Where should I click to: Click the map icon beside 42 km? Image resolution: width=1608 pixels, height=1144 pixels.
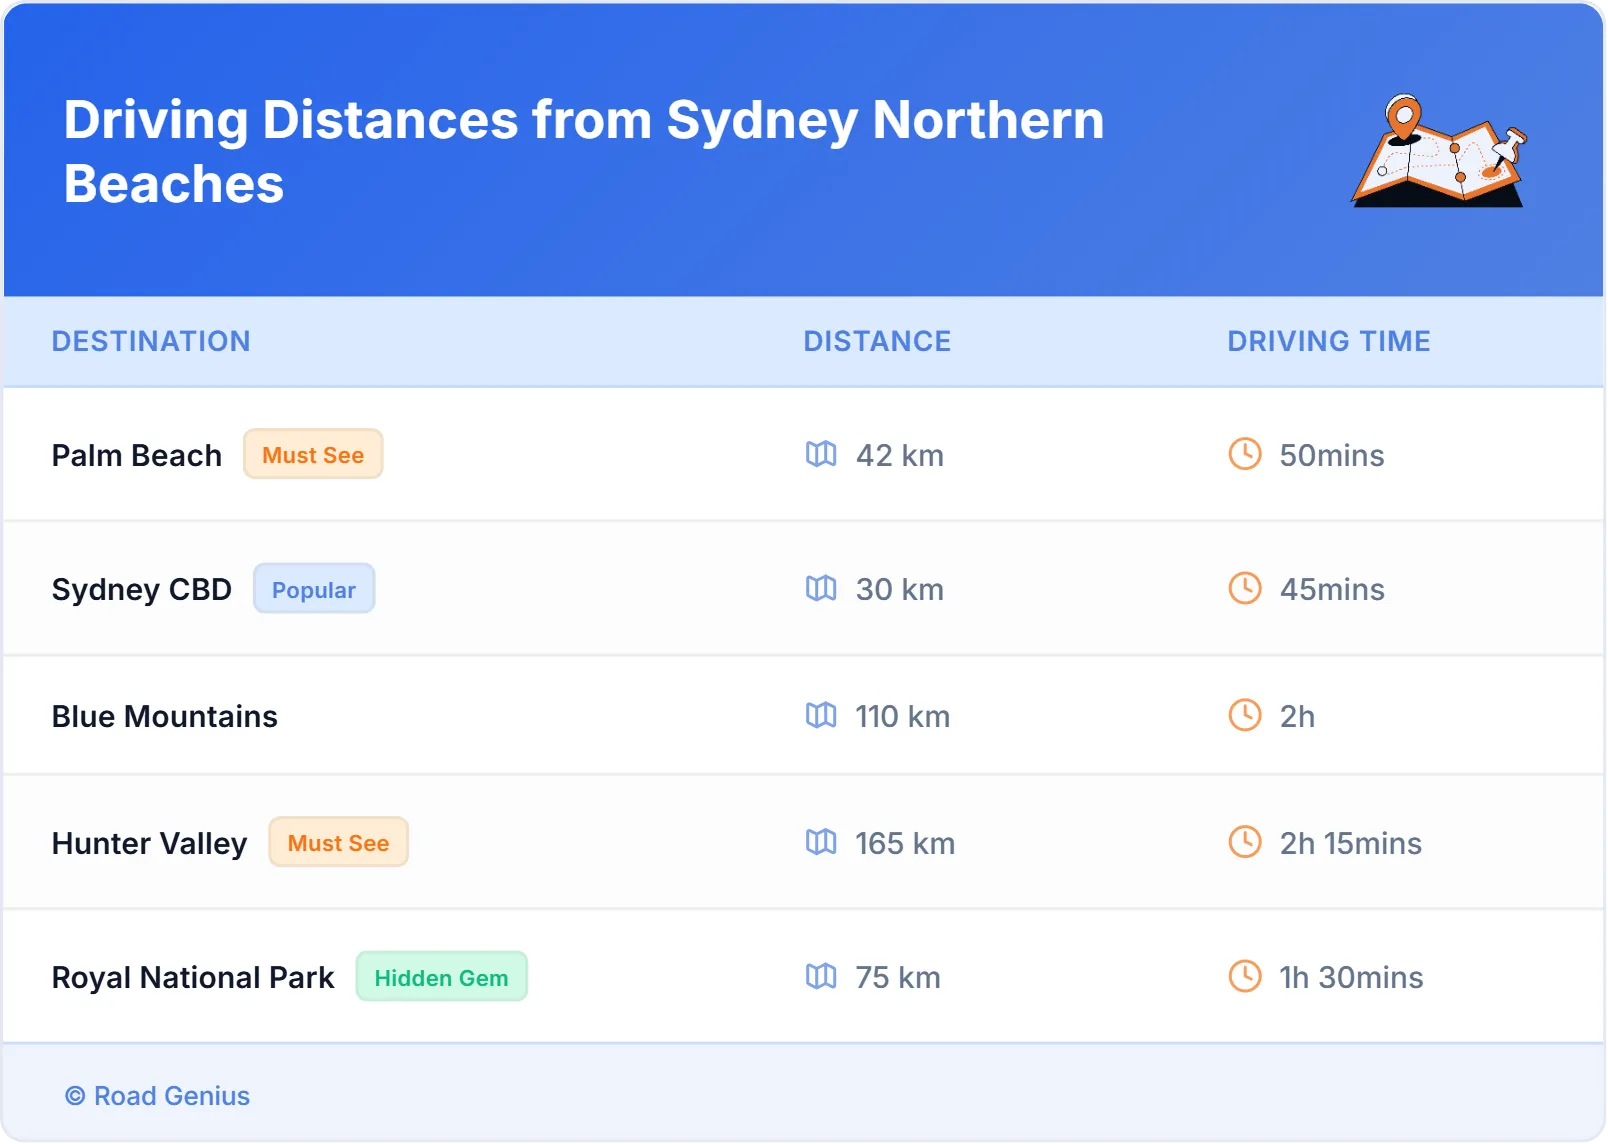pyautogui.click(x=821, y=454)
